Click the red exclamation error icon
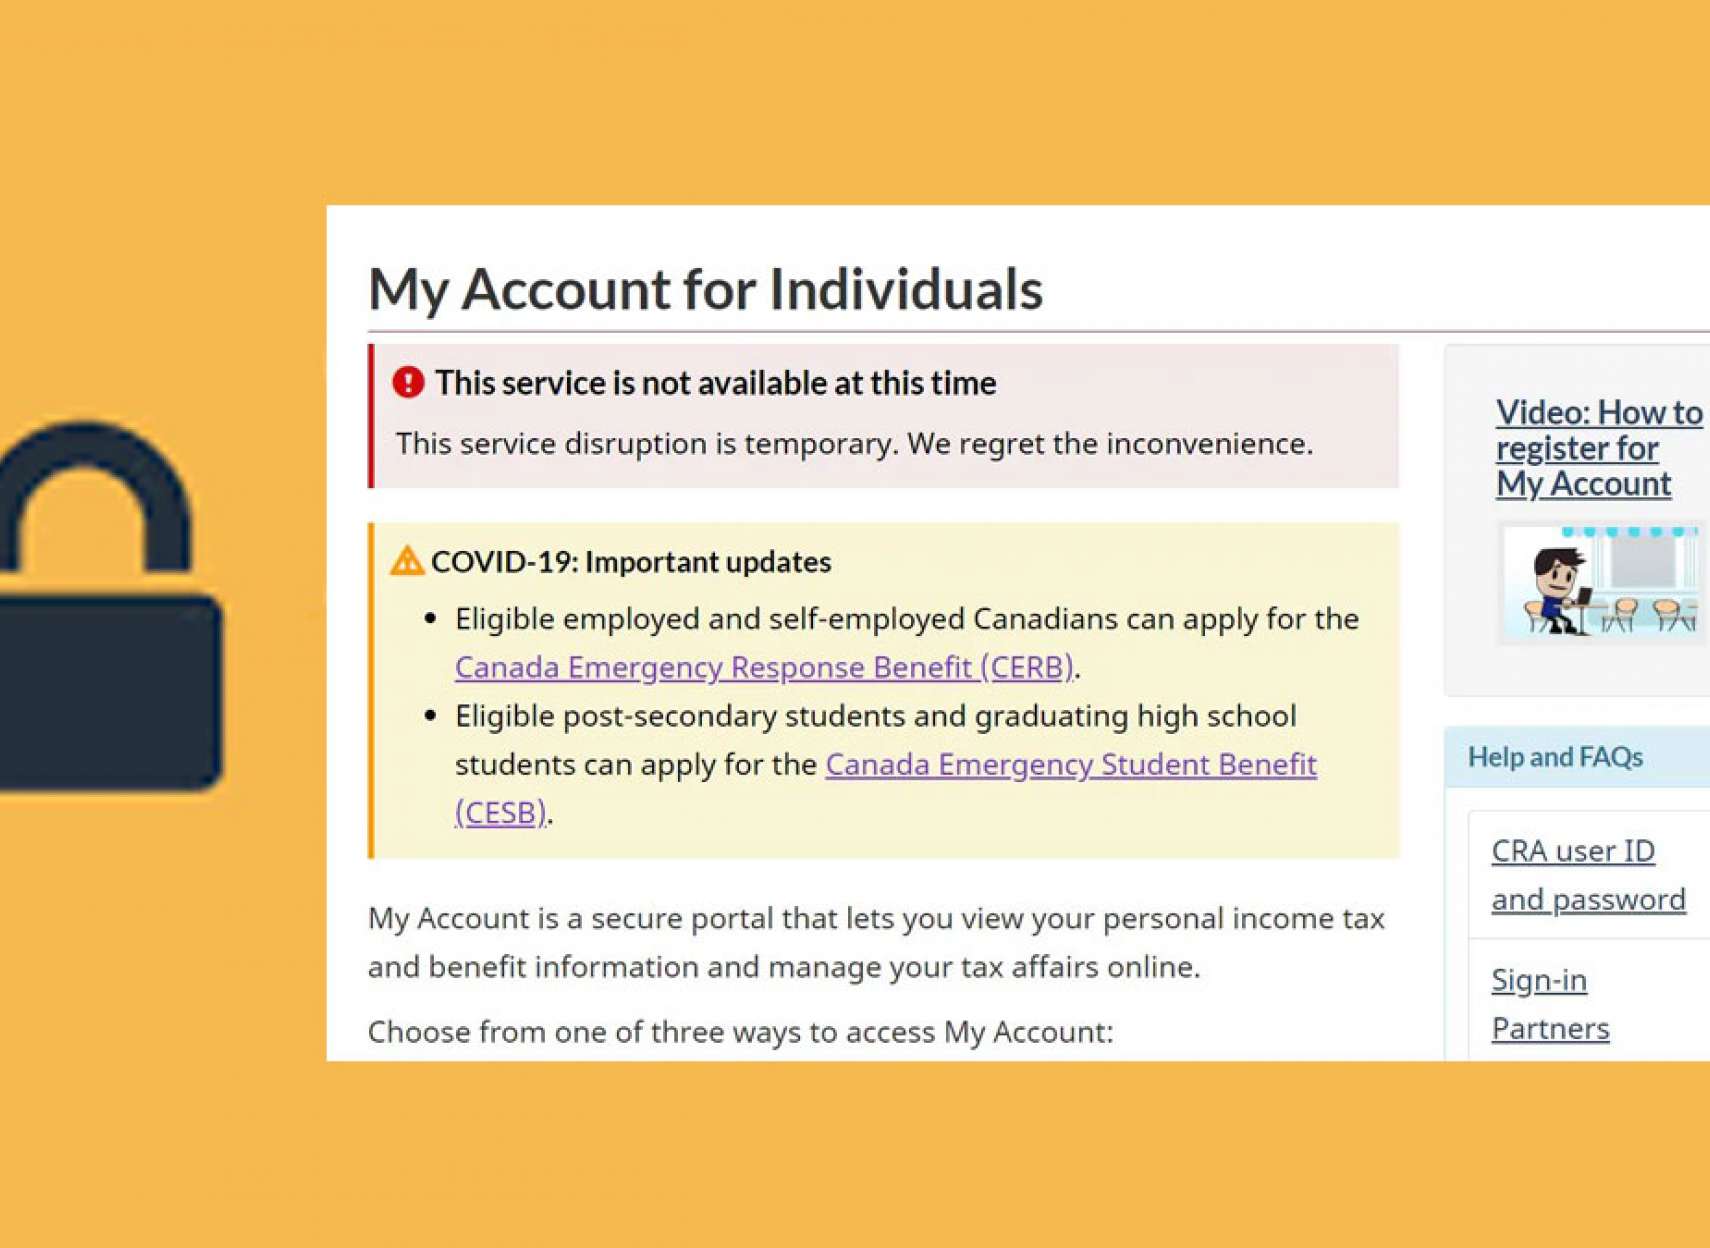1710x1248 pixels. (x=408, y=382)
